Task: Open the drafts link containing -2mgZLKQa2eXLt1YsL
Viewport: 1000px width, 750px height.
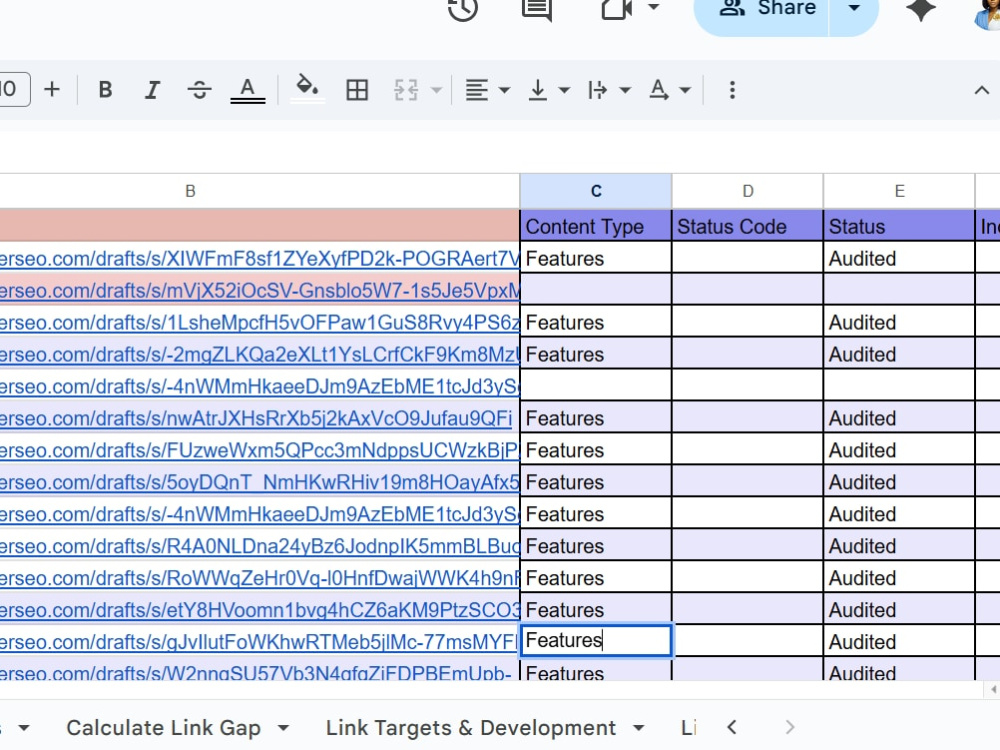Action: click(260, 354)
